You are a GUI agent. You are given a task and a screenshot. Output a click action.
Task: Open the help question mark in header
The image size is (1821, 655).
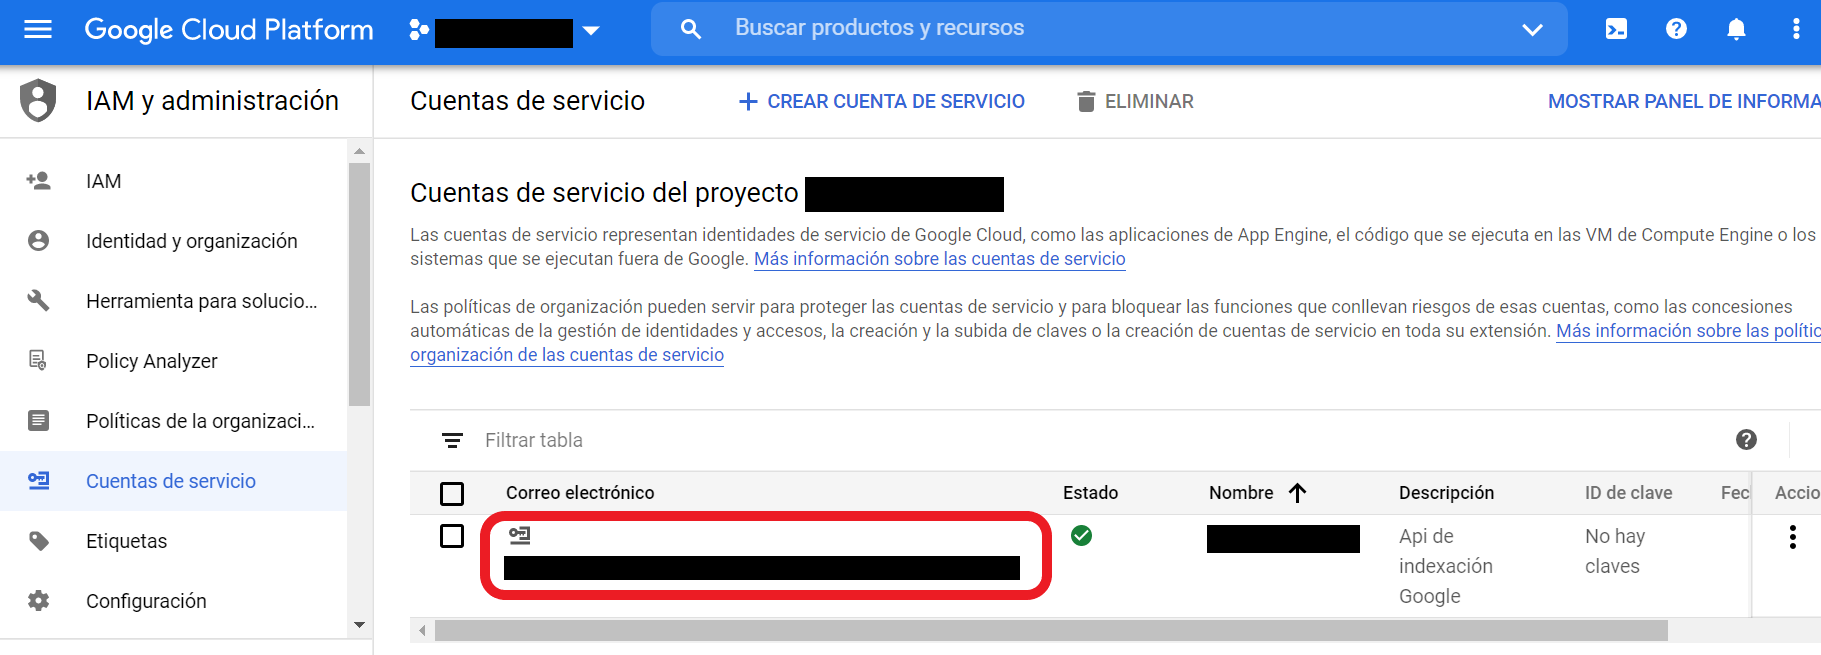click(1676, 29)
